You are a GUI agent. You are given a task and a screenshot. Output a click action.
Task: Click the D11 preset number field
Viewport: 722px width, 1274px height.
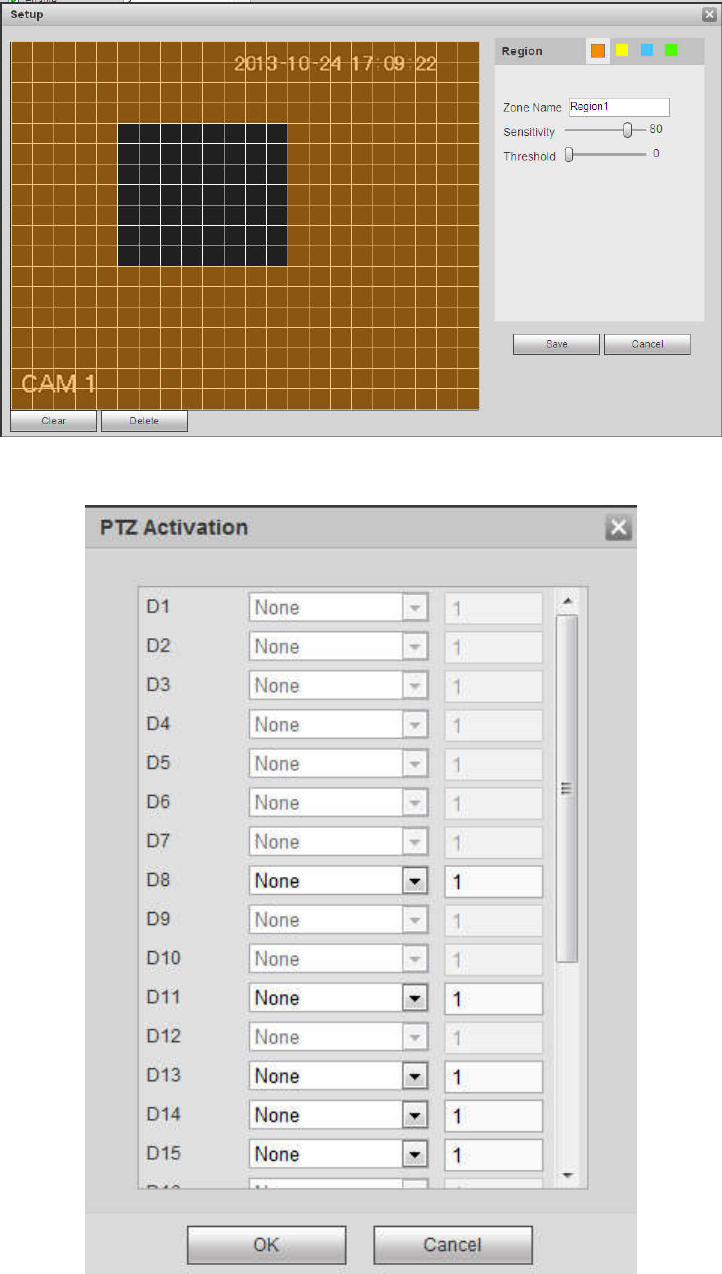coord(494,998)
